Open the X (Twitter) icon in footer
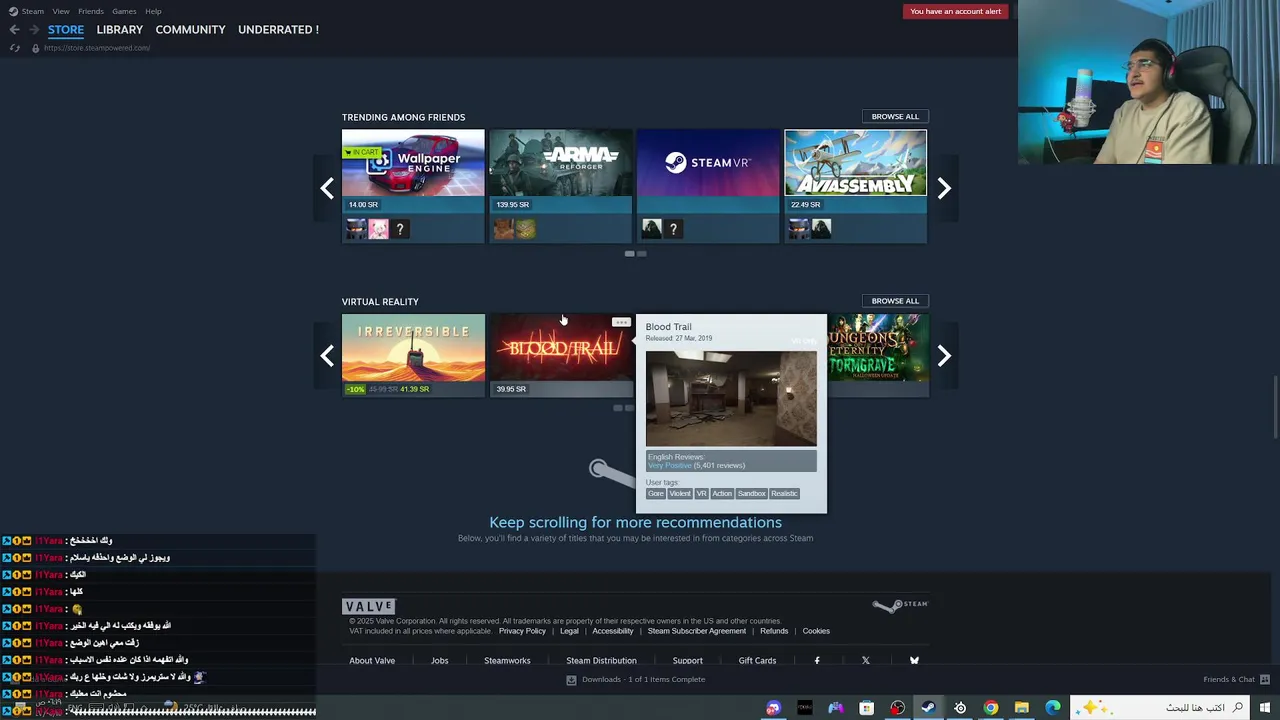1280x720 pixels. (866, 660)
